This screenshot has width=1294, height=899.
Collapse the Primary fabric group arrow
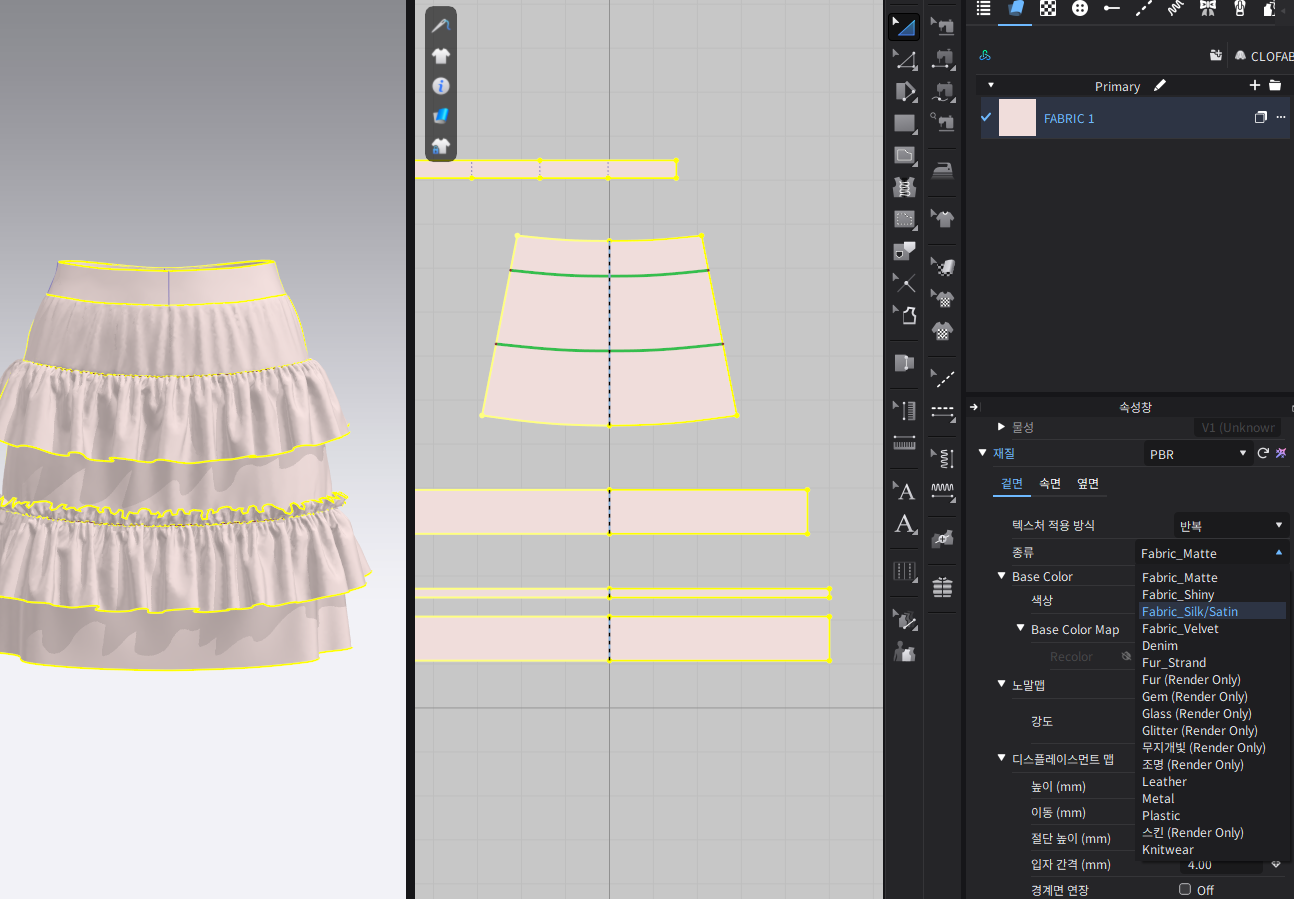click(991, 86)
